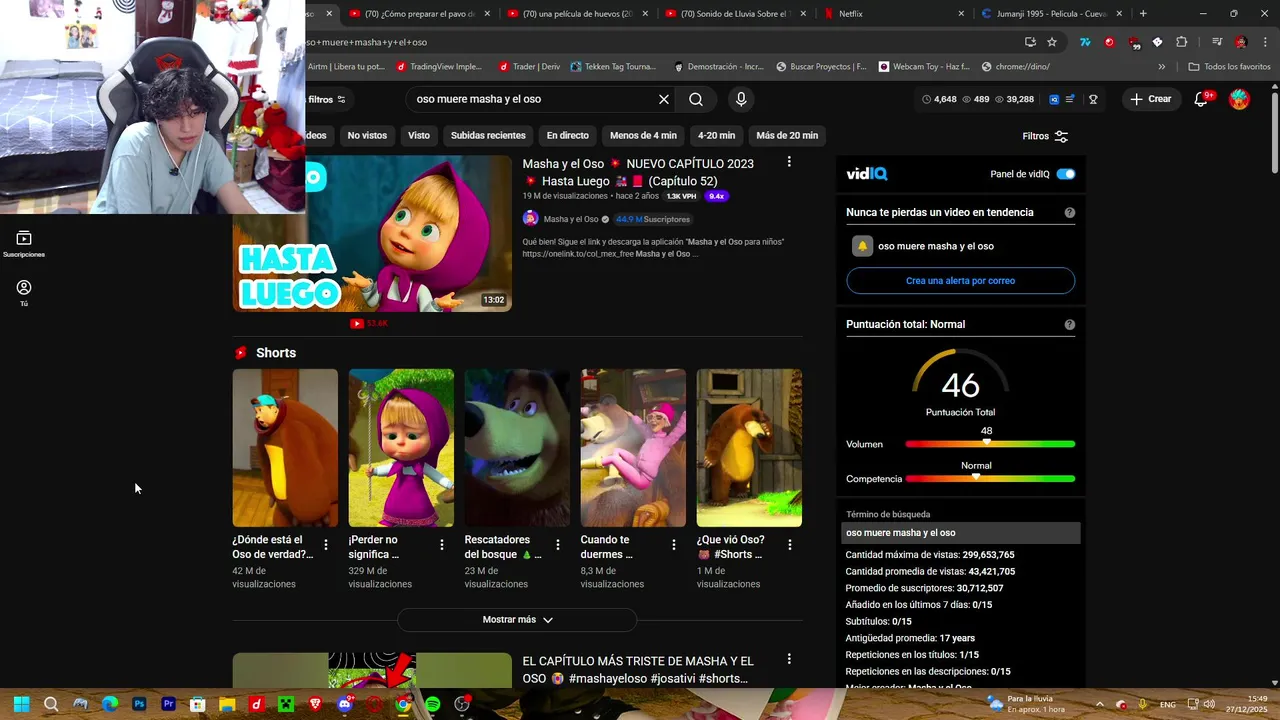The image size is (1280, 720).
Task: Open 'Masha y el Oso' channel link
Action: tap(570, 219)
